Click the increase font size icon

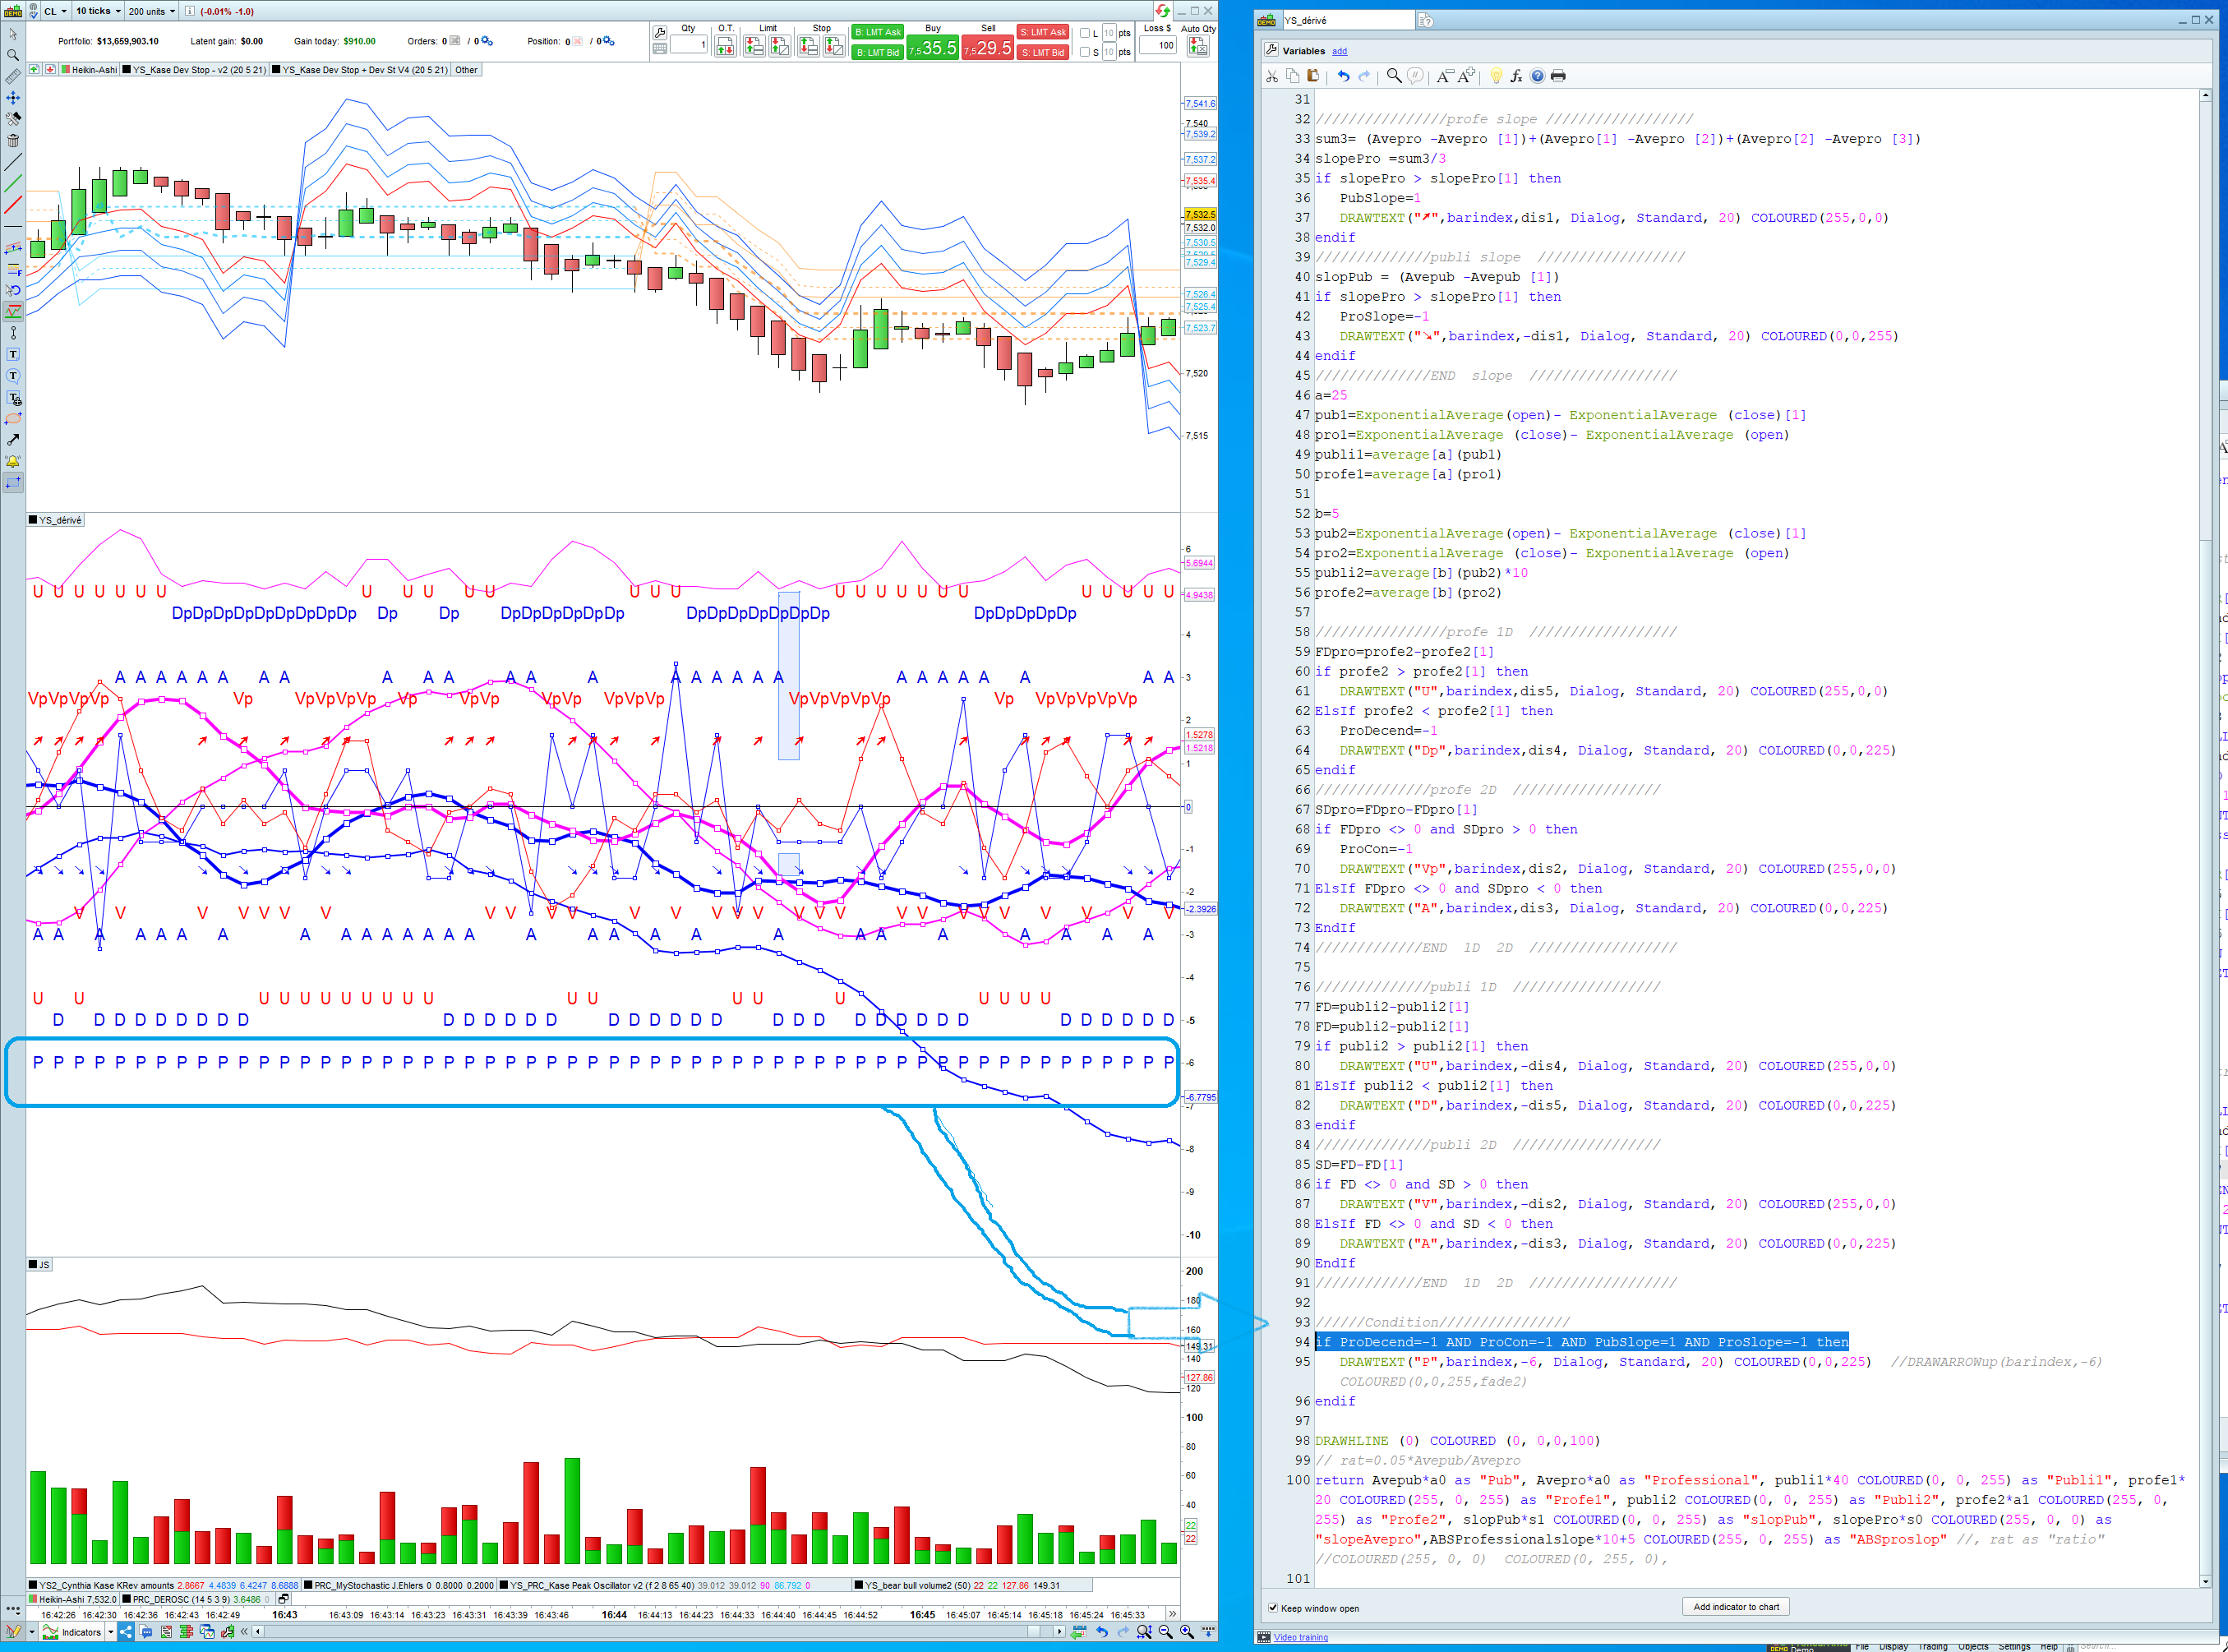click(1466, 76)
